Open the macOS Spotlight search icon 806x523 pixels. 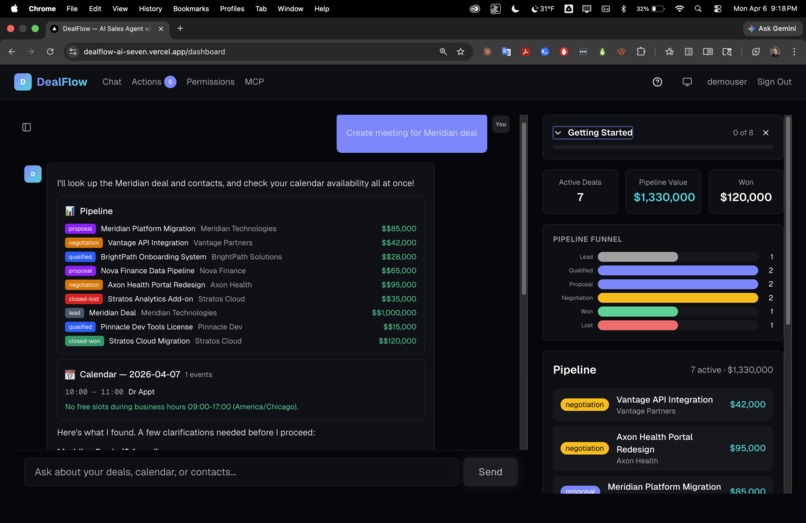[698, 9]
